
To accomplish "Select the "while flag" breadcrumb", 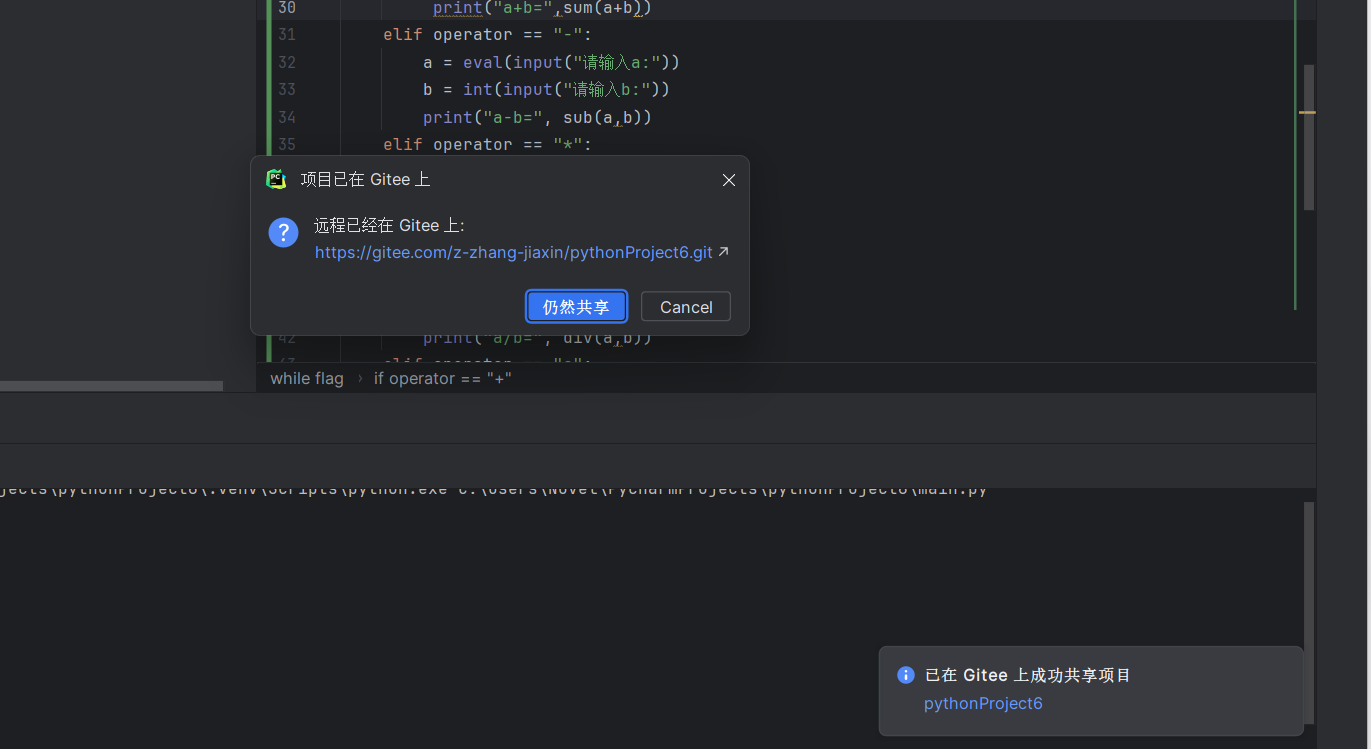I will click(x=306, y=378).
